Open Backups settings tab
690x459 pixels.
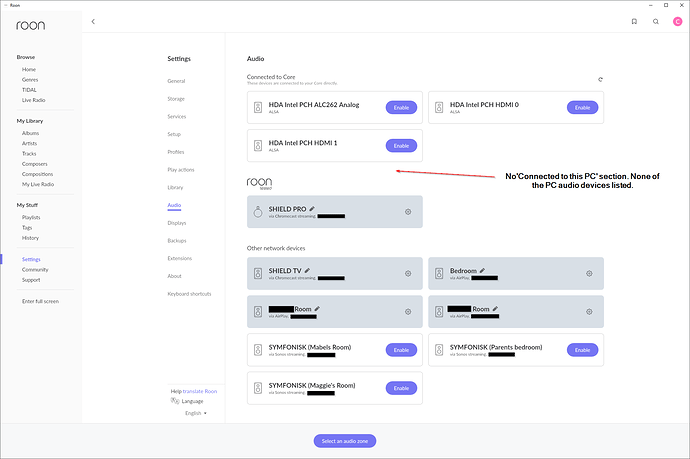(x=177, y=241)
